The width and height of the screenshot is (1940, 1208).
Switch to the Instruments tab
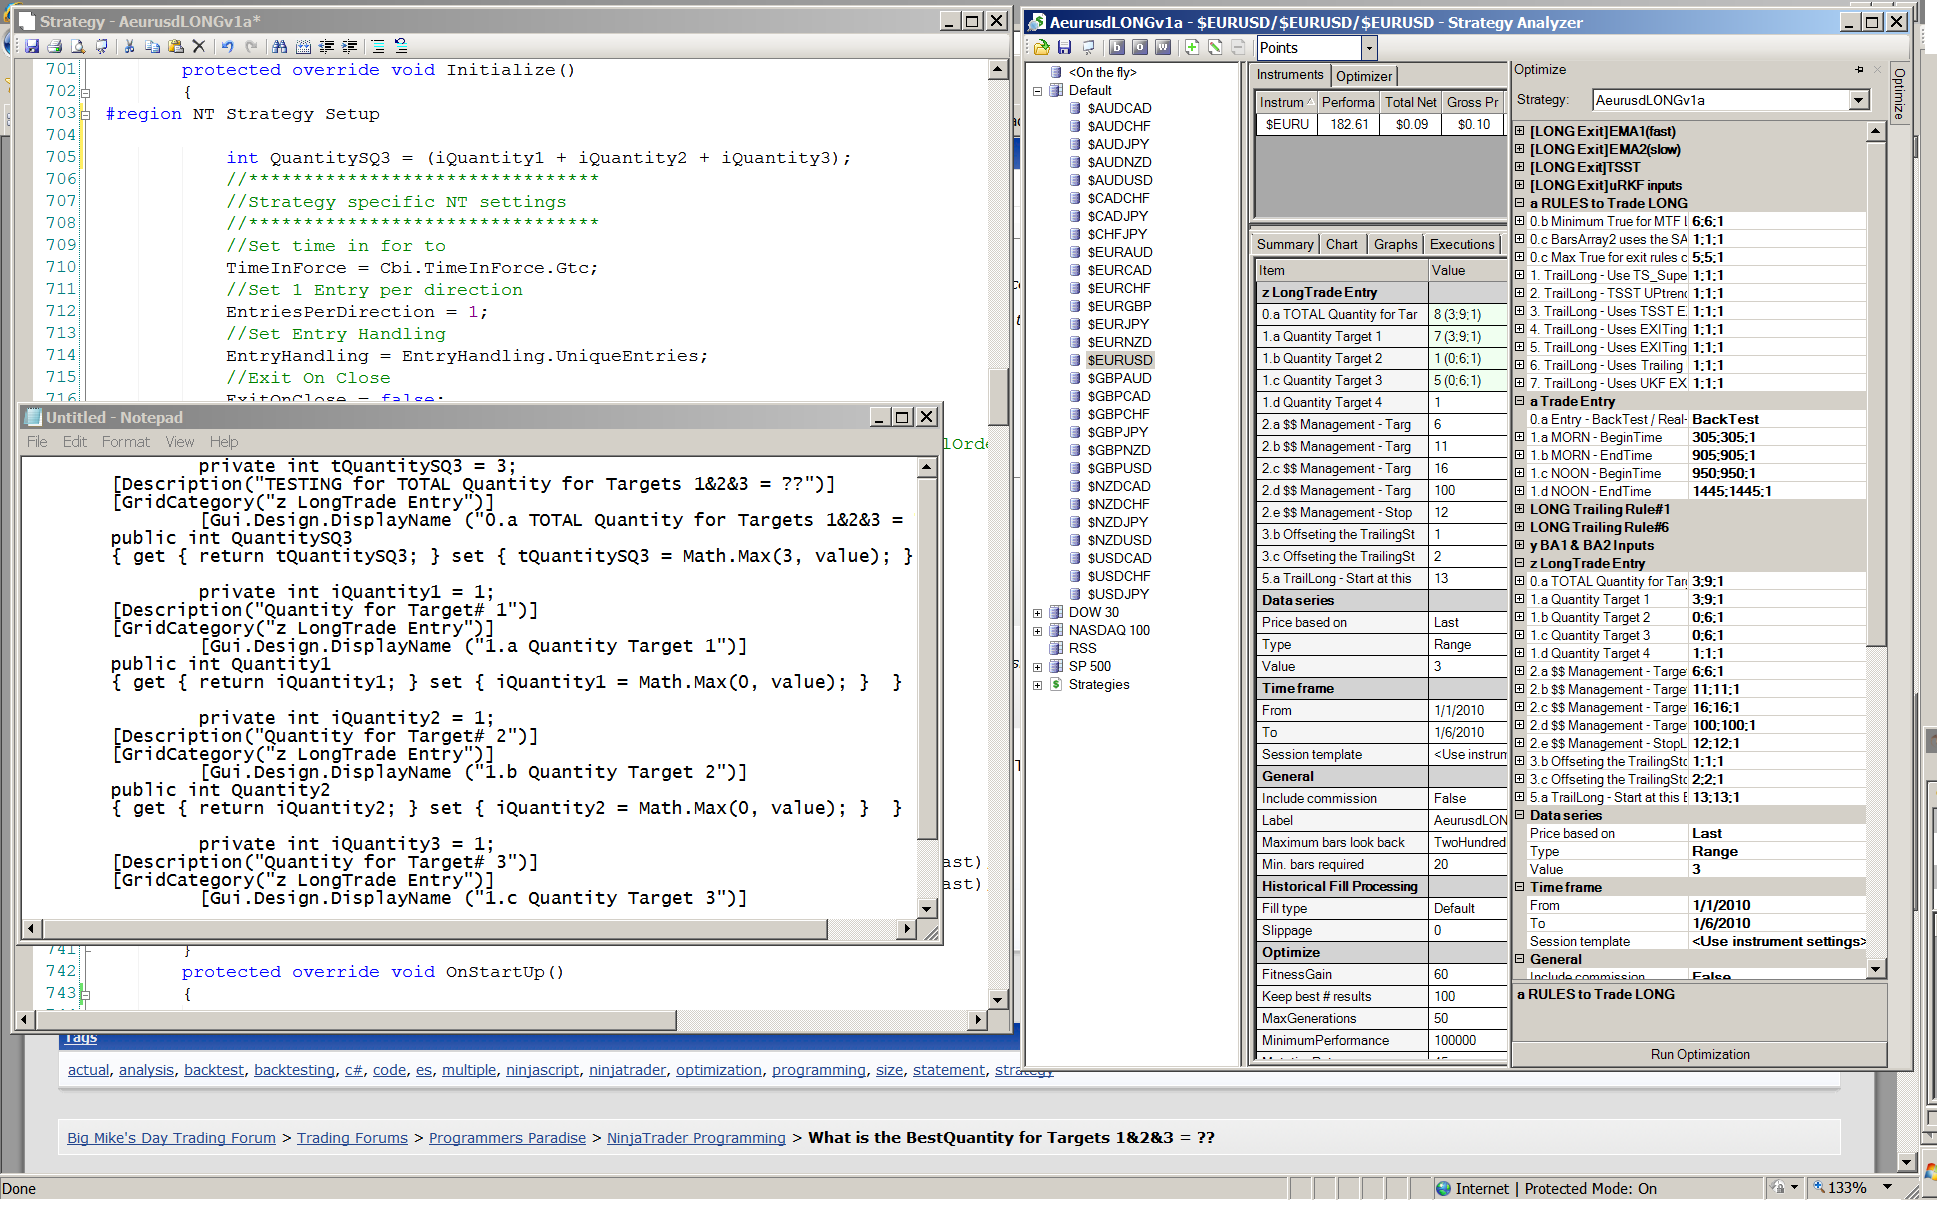(x=1290, y=75)
